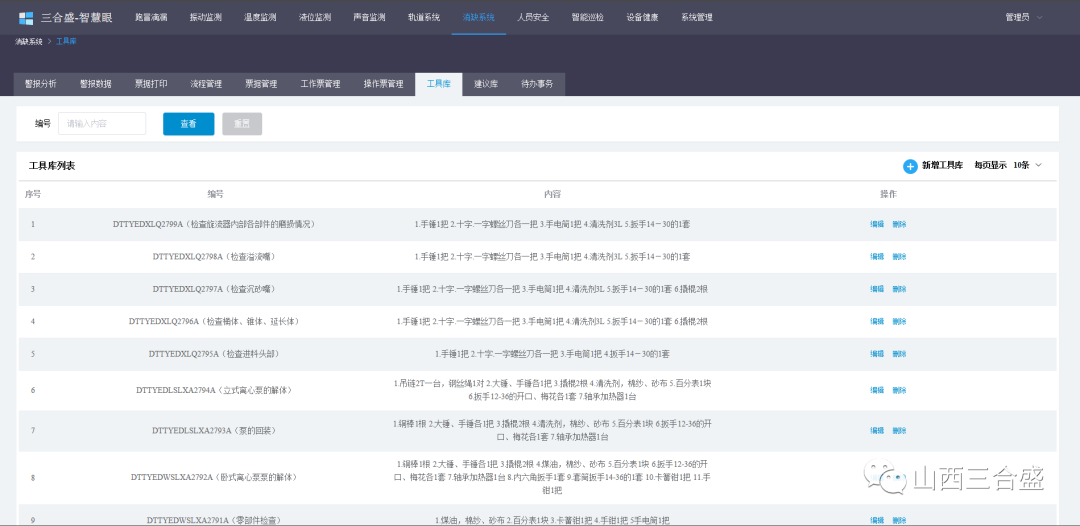Delete row 2 DTTYEDXLQ2798A
This screenshot has height=526, width=1080.
tap(900, 256)
